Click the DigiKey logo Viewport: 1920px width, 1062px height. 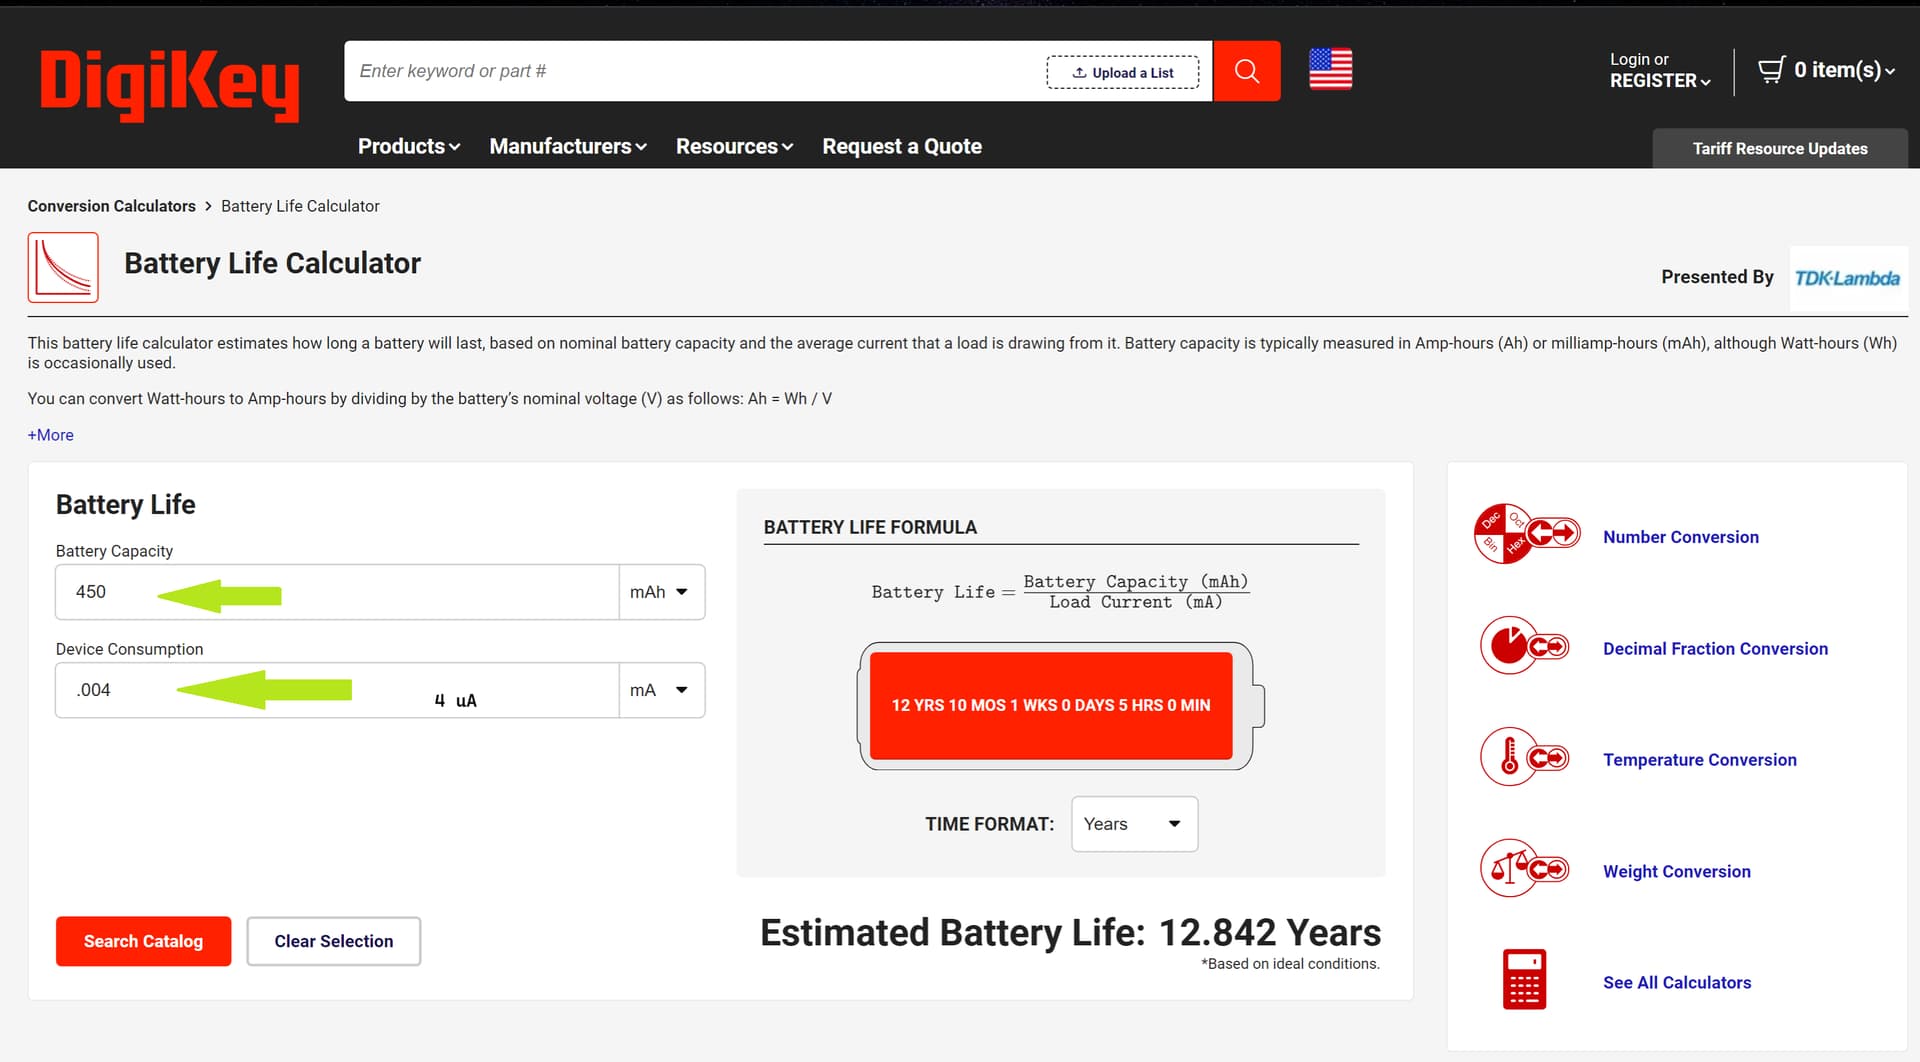click(x=169, y=84)
